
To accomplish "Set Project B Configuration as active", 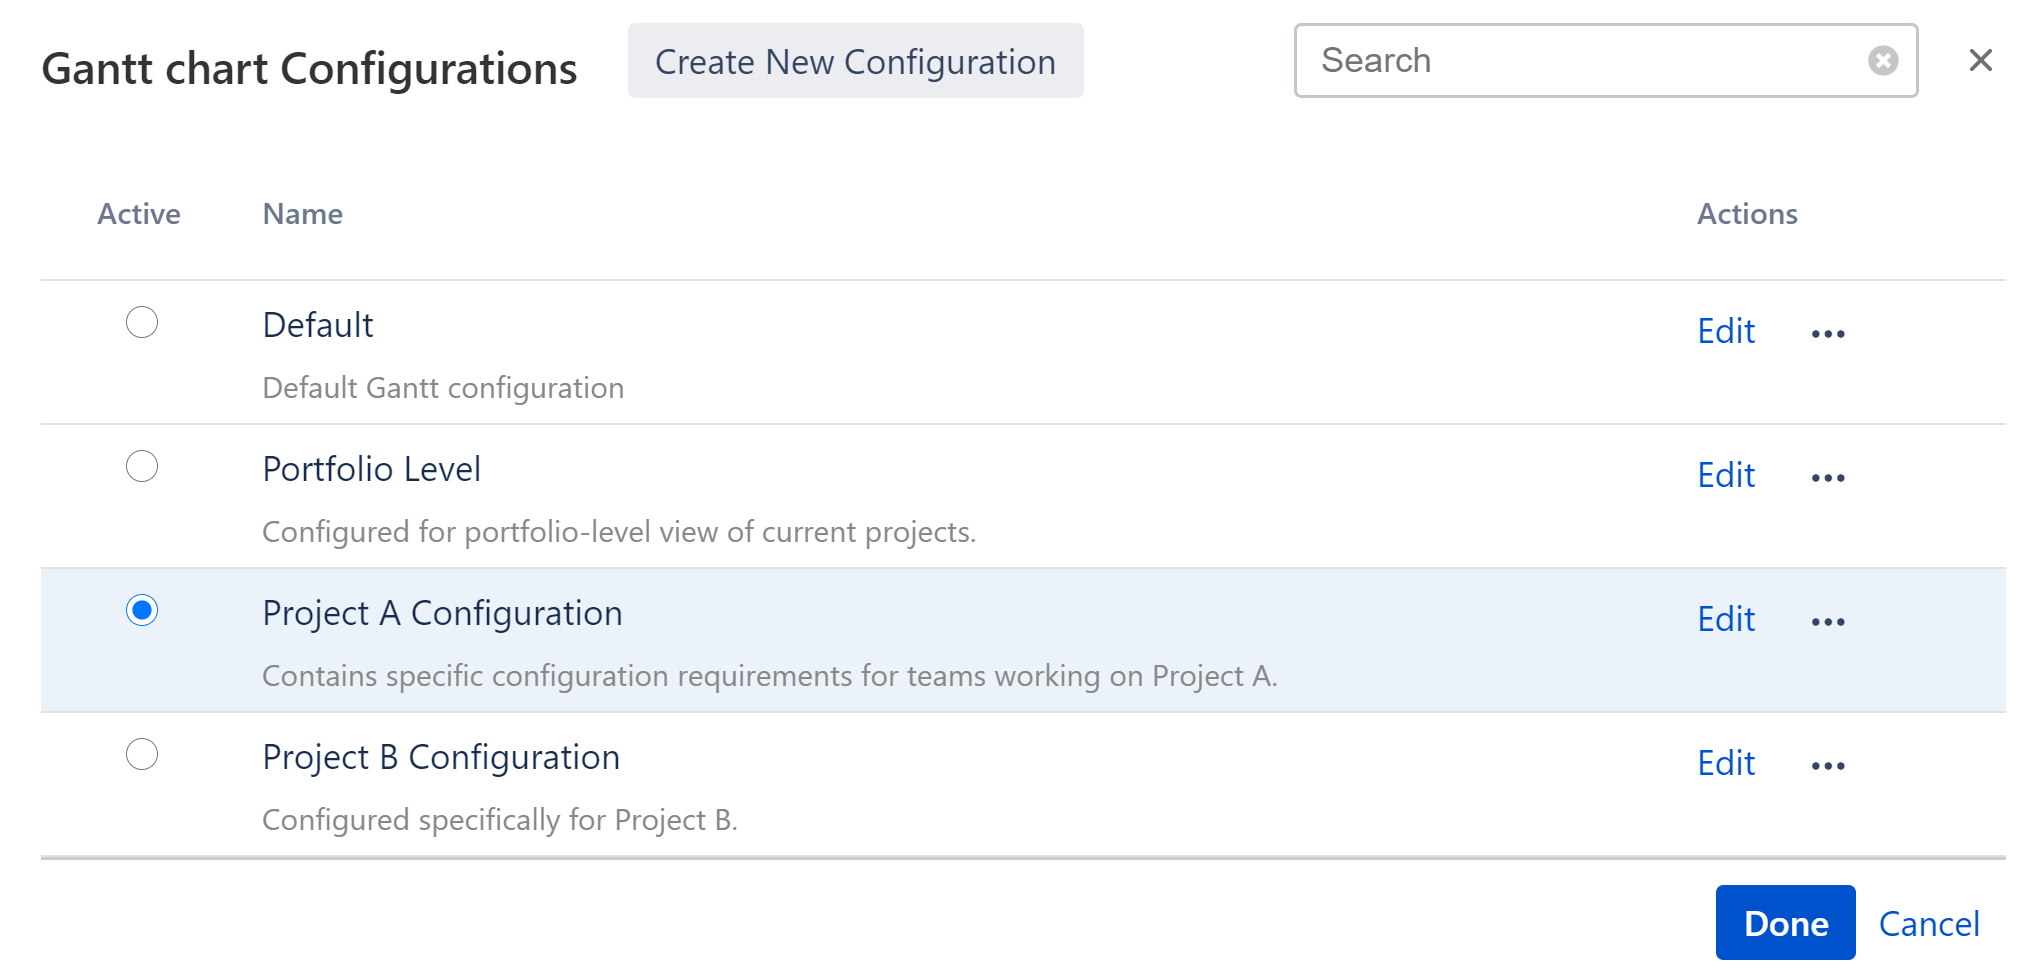I will [143, 755].
